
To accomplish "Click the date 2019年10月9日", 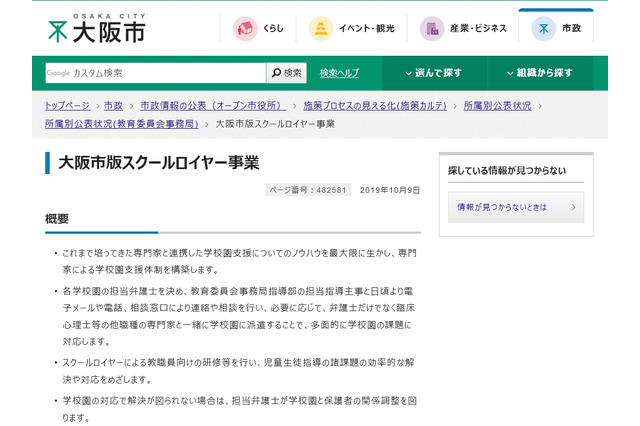I will (390, 190).
